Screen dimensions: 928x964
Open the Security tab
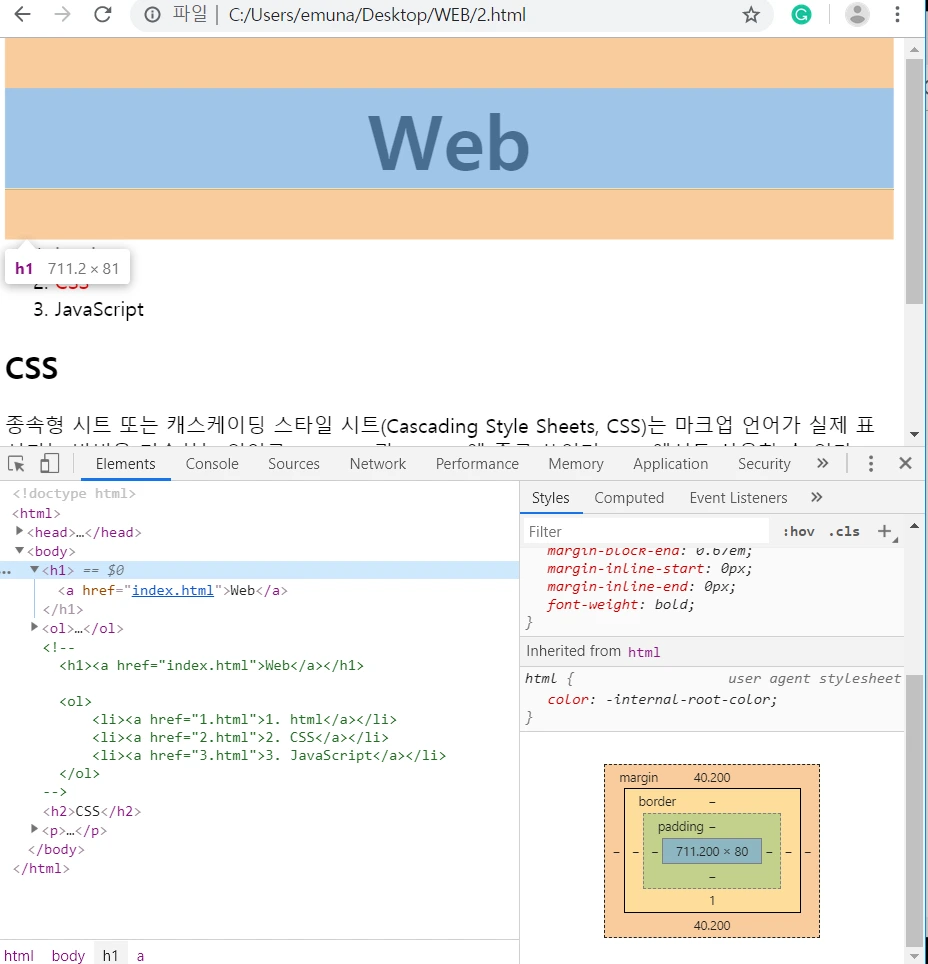764,464
